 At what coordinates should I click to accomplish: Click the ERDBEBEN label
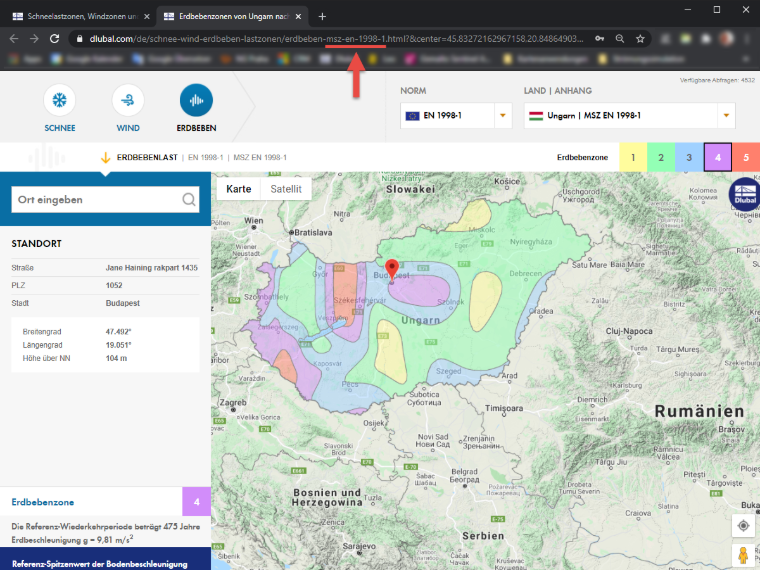(196, 128)
